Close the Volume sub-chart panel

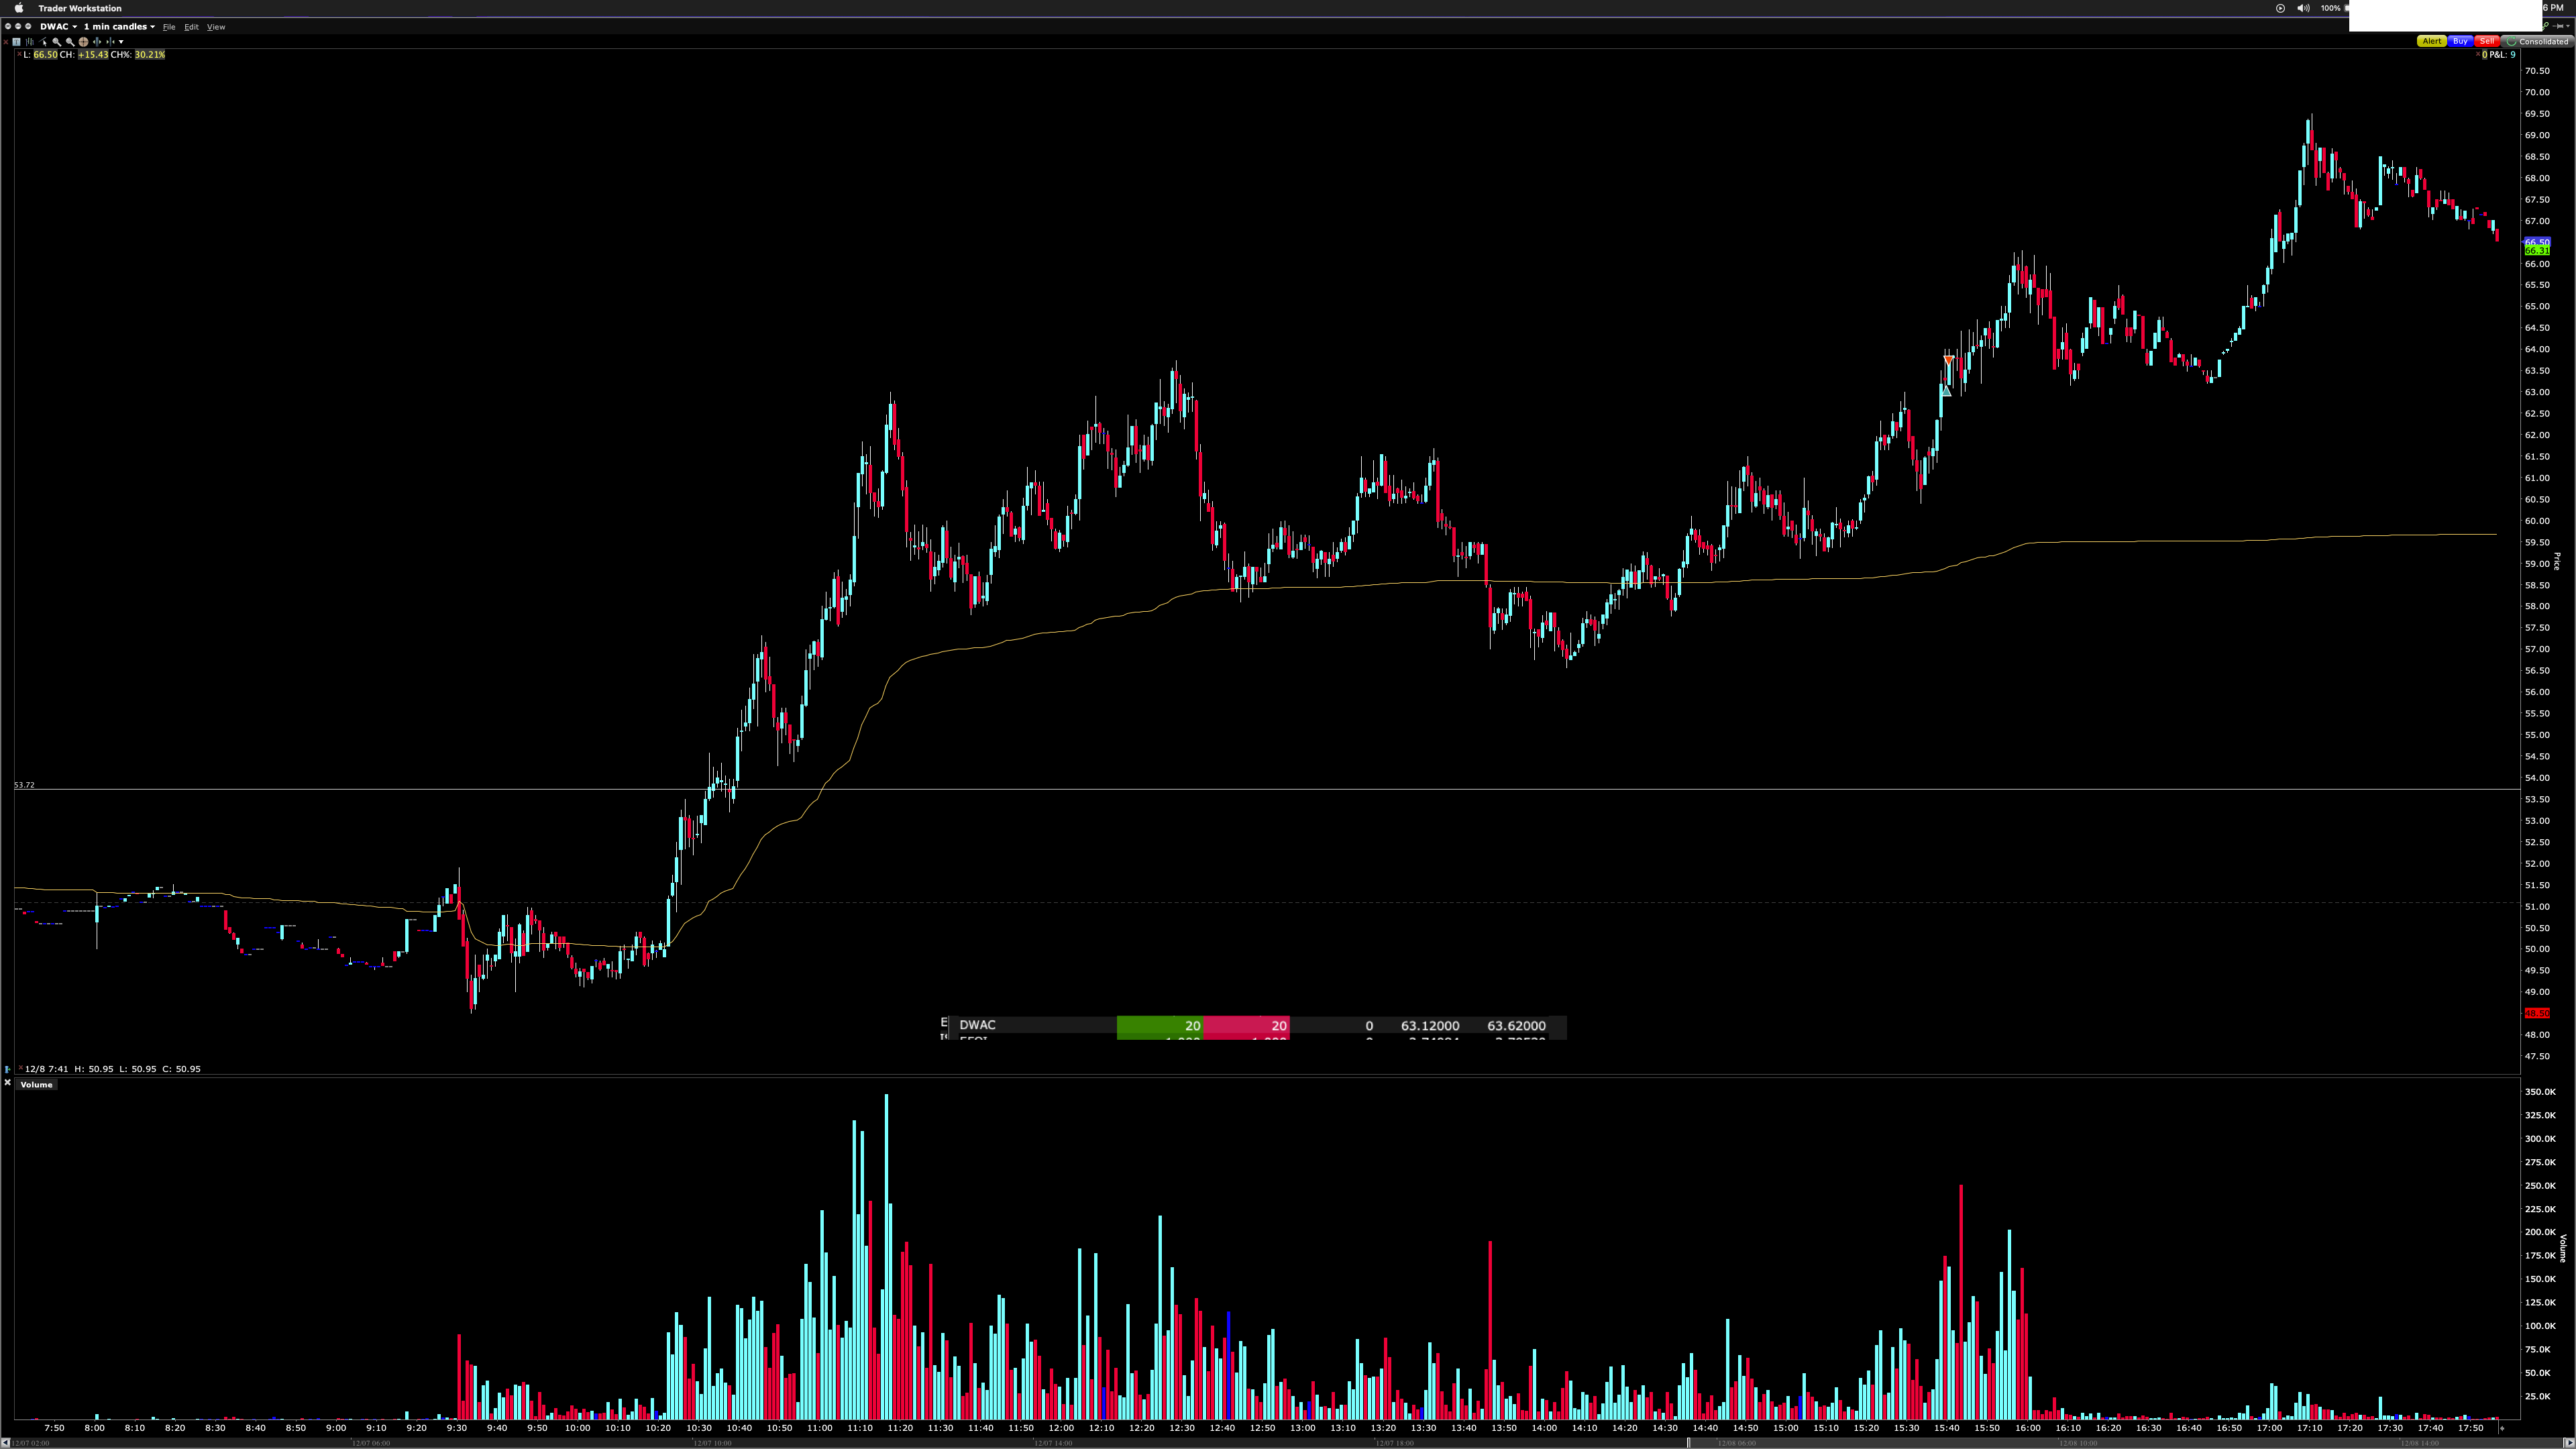coord(7,1083)
